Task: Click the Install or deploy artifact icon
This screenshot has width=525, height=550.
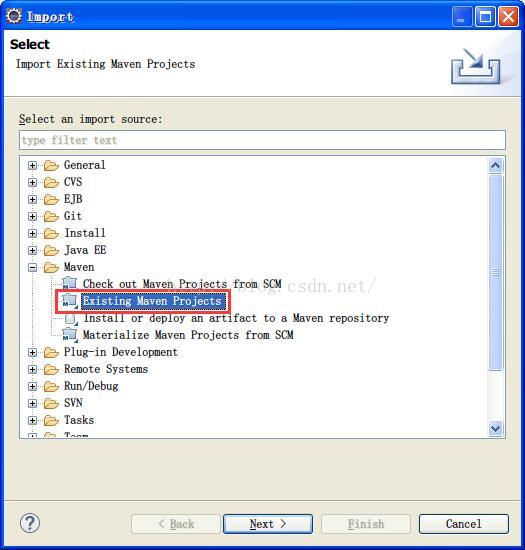Action: click(x=71, y=319)
